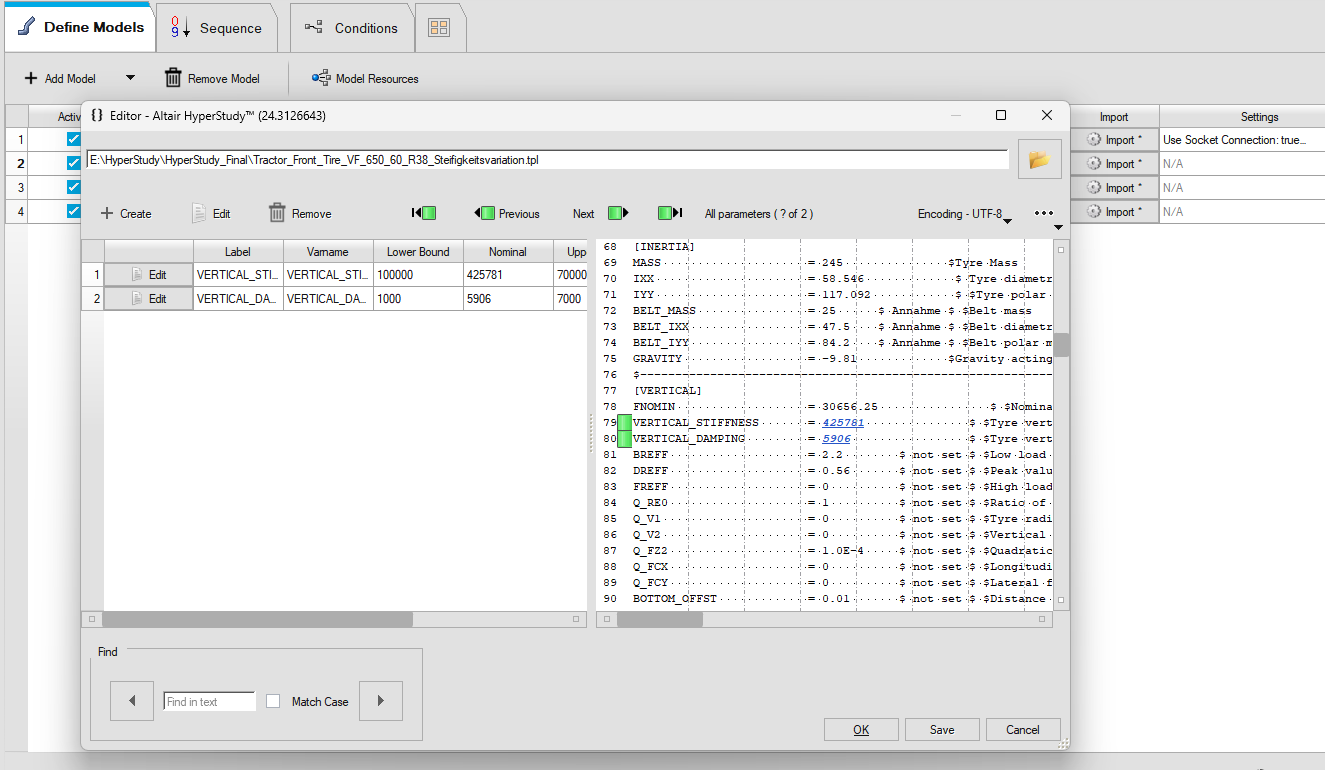Go to the Previous parameter
The height and width of the screenshot is (770, 1325).
coord(507,213)
